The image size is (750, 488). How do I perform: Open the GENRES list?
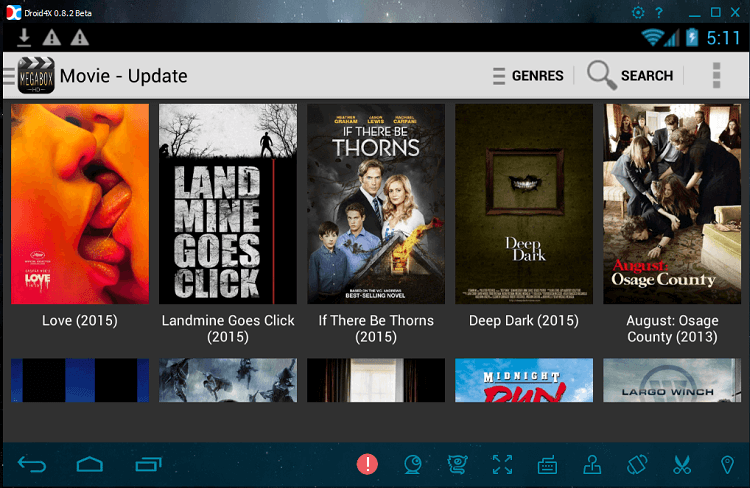(528, 76)
